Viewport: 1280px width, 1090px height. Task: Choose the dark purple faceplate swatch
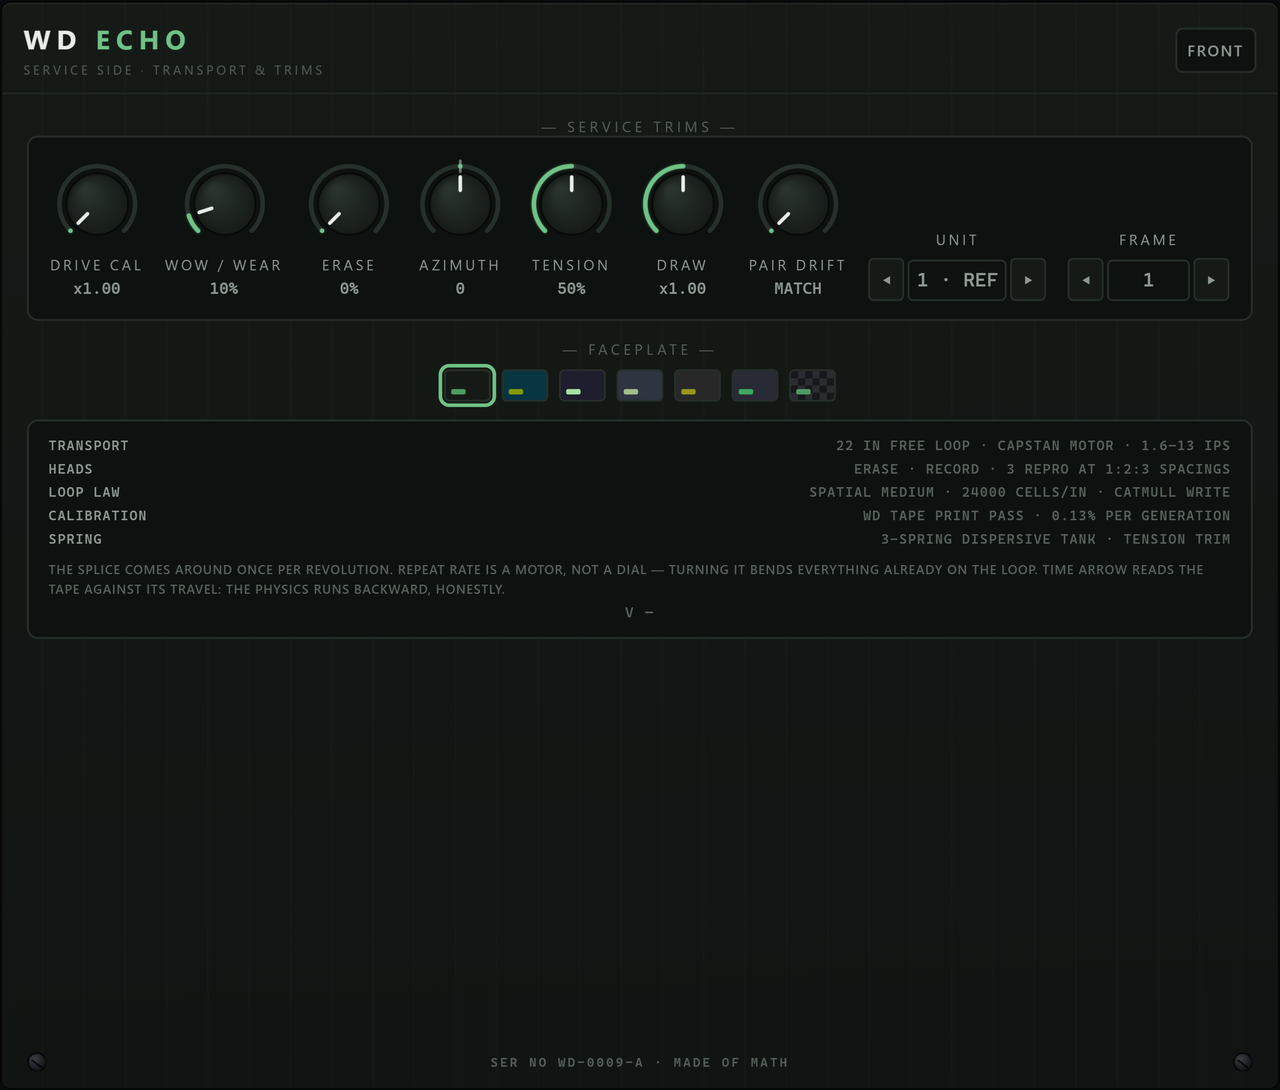[582, 386]
